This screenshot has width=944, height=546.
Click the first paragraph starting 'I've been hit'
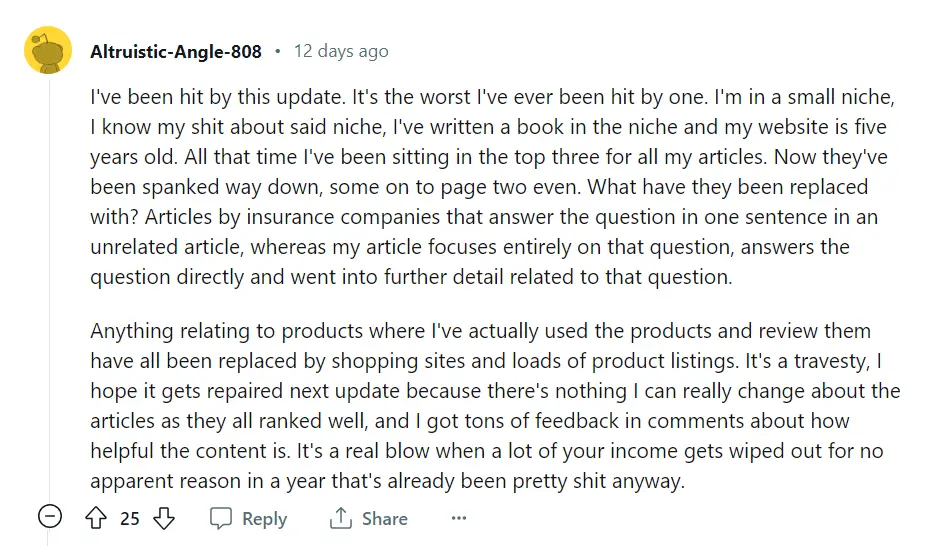click(492, 187)
